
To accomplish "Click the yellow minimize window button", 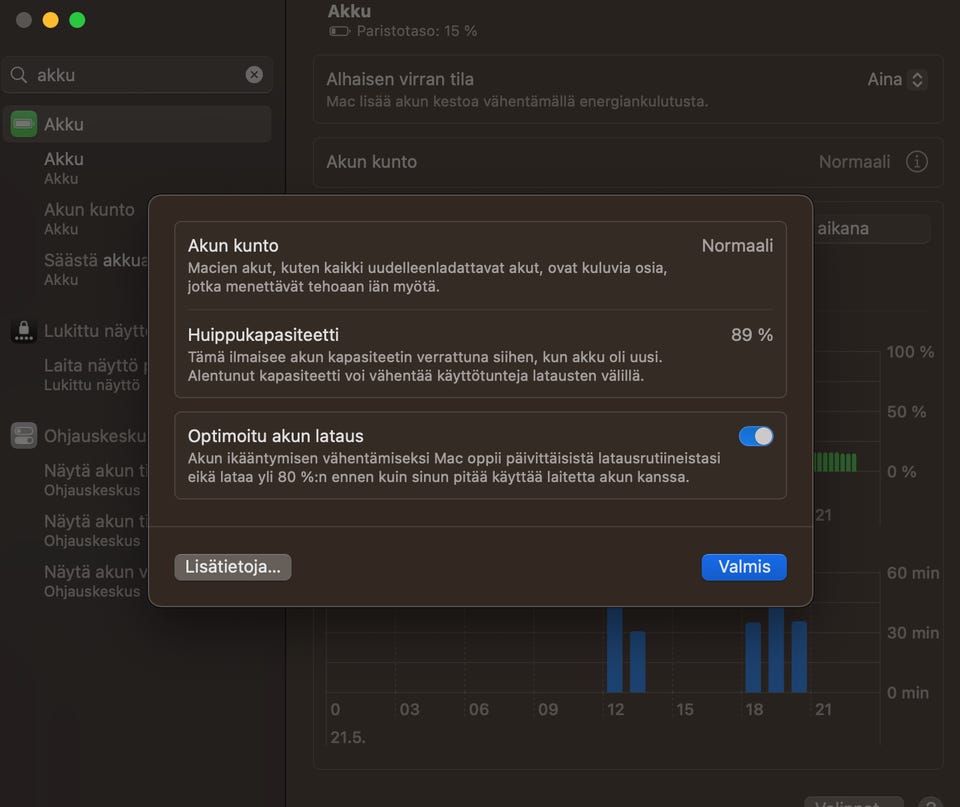I will (50, 20).
